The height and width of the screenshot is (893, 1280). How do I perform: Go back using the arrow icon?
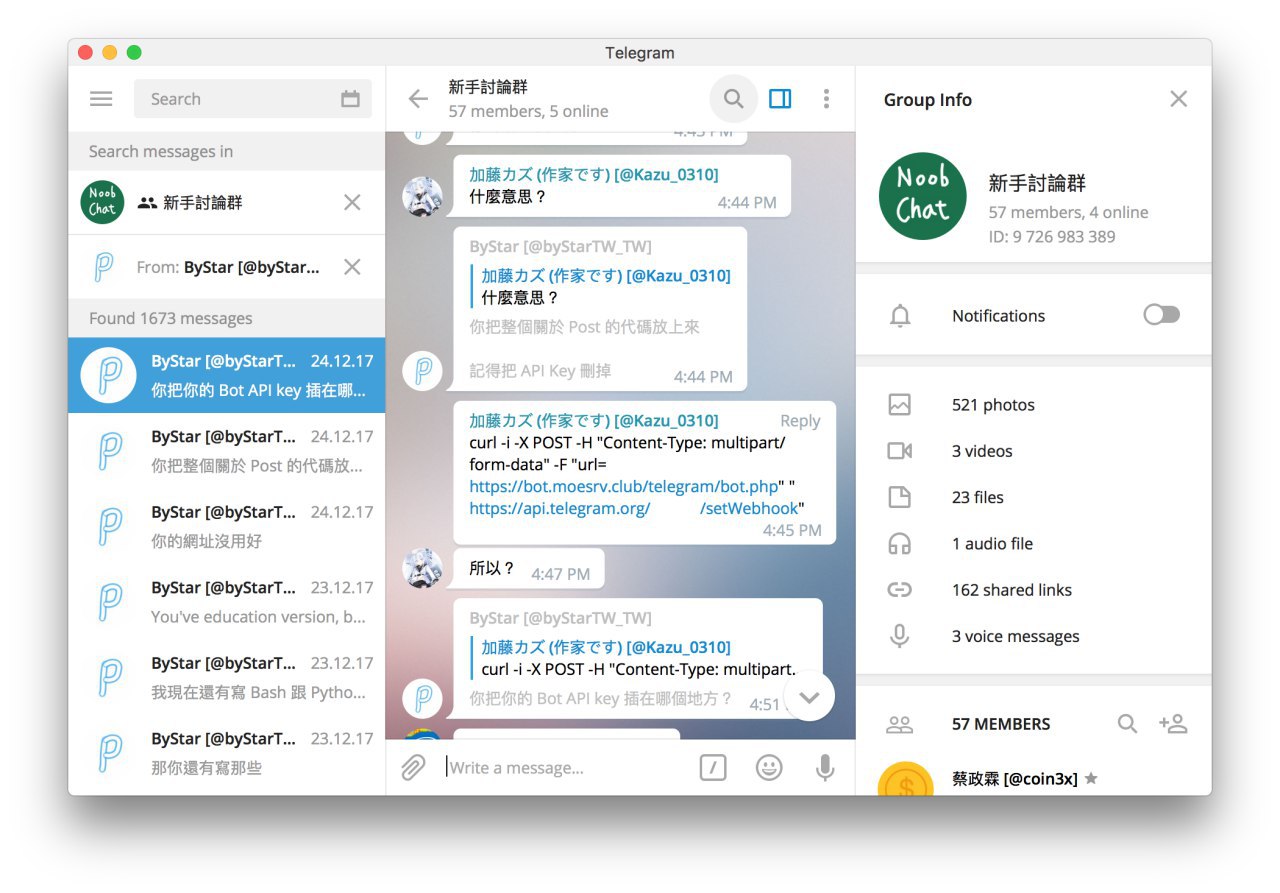coord(418,98)
